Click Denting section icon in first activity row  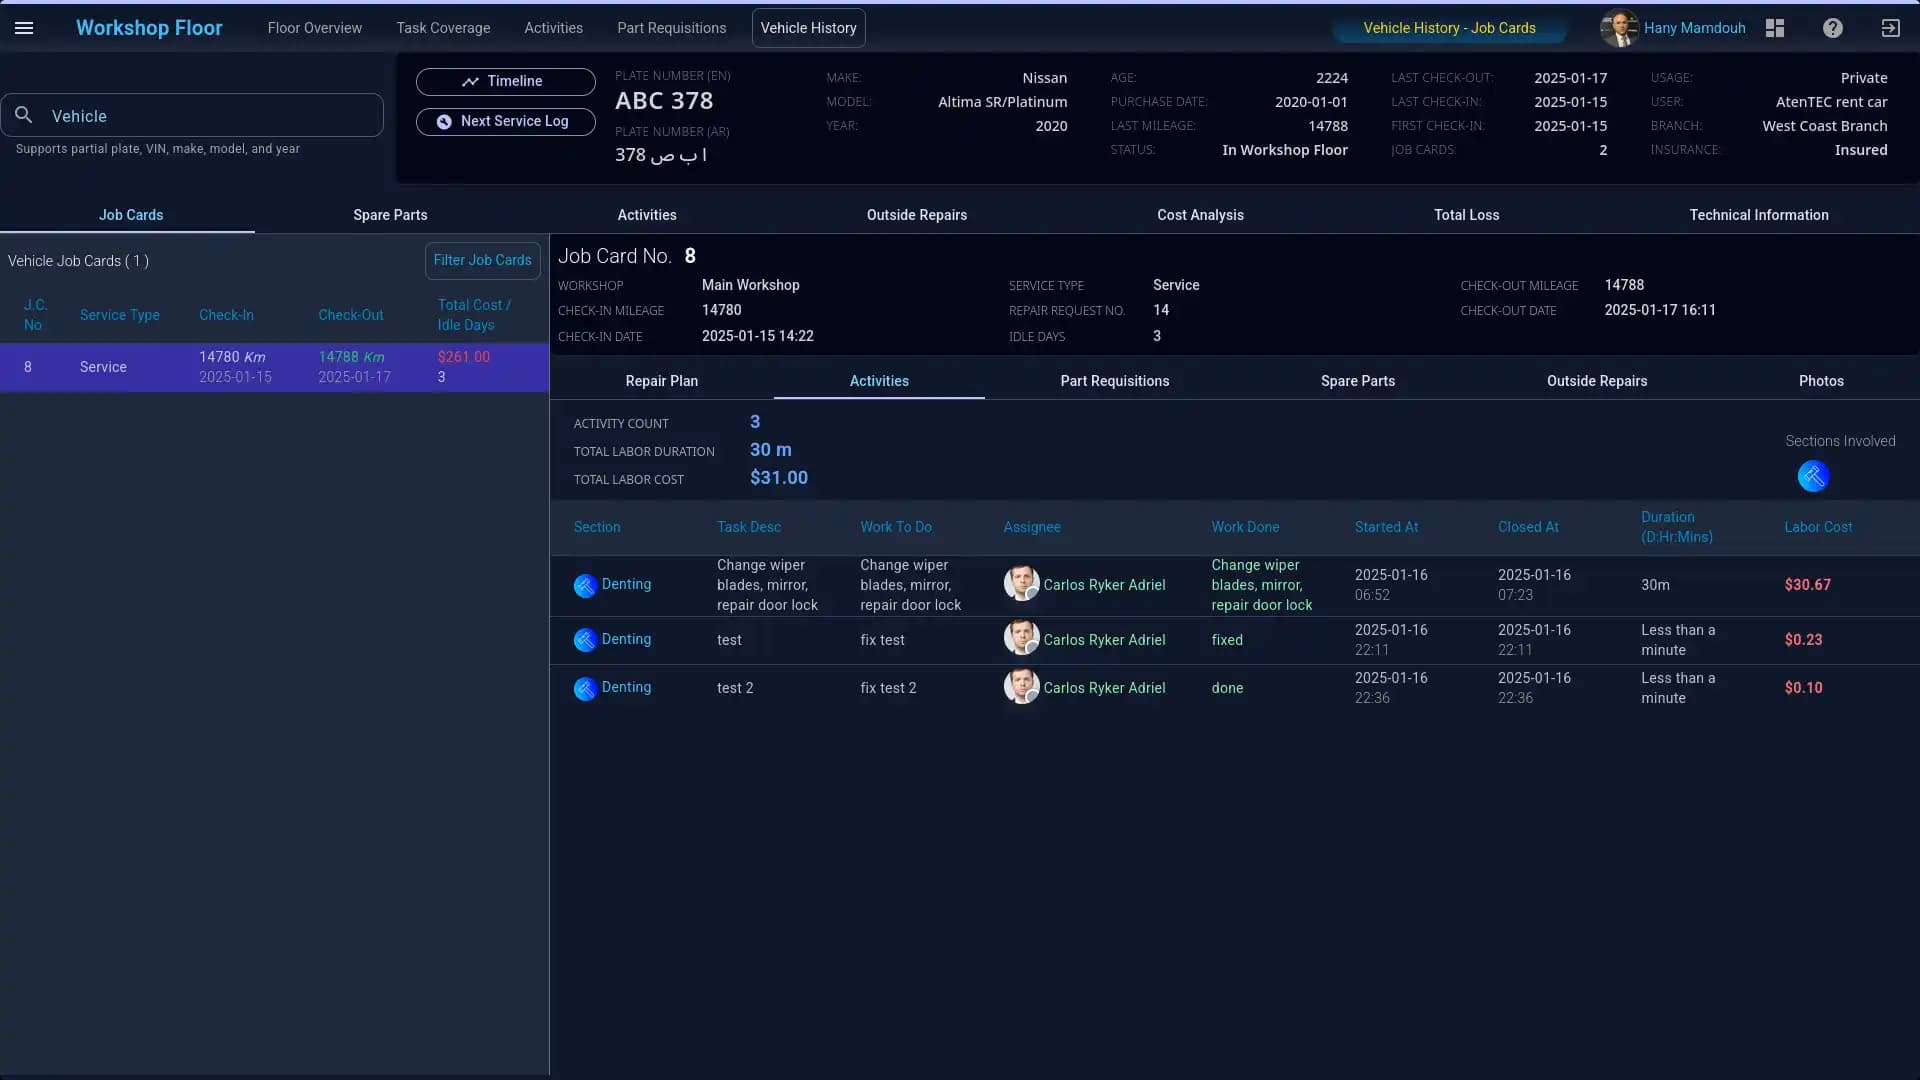click(585, 585)
